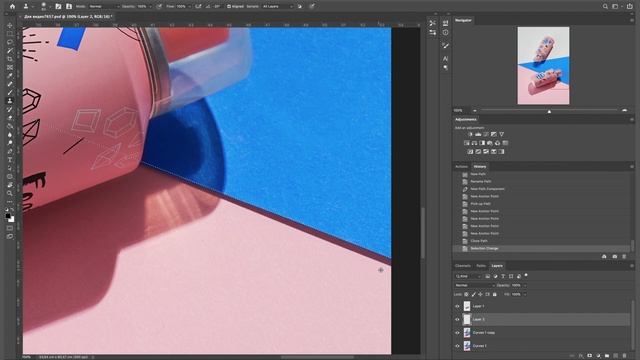Image resolution: width=640 pixels, height=360 pixels.
Task: Select the Zoom tool in toolbar
Action: point(10,193)
